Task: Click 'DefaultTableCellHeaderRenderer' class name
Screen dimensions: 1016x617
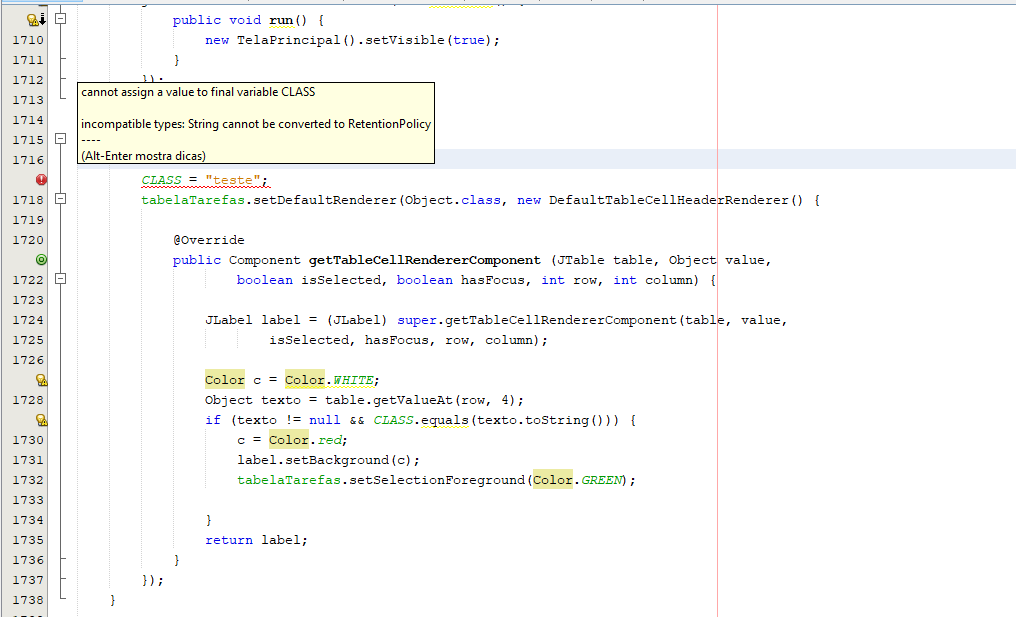Action: [669, 200]
